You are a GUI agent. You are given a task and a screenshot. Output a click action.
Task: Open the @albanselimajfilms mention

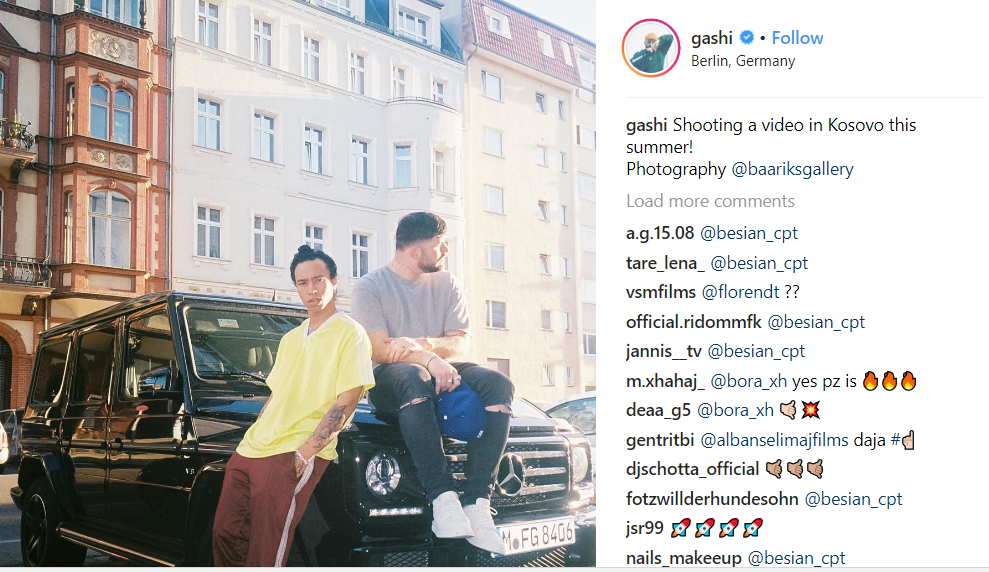pos(775,440)
